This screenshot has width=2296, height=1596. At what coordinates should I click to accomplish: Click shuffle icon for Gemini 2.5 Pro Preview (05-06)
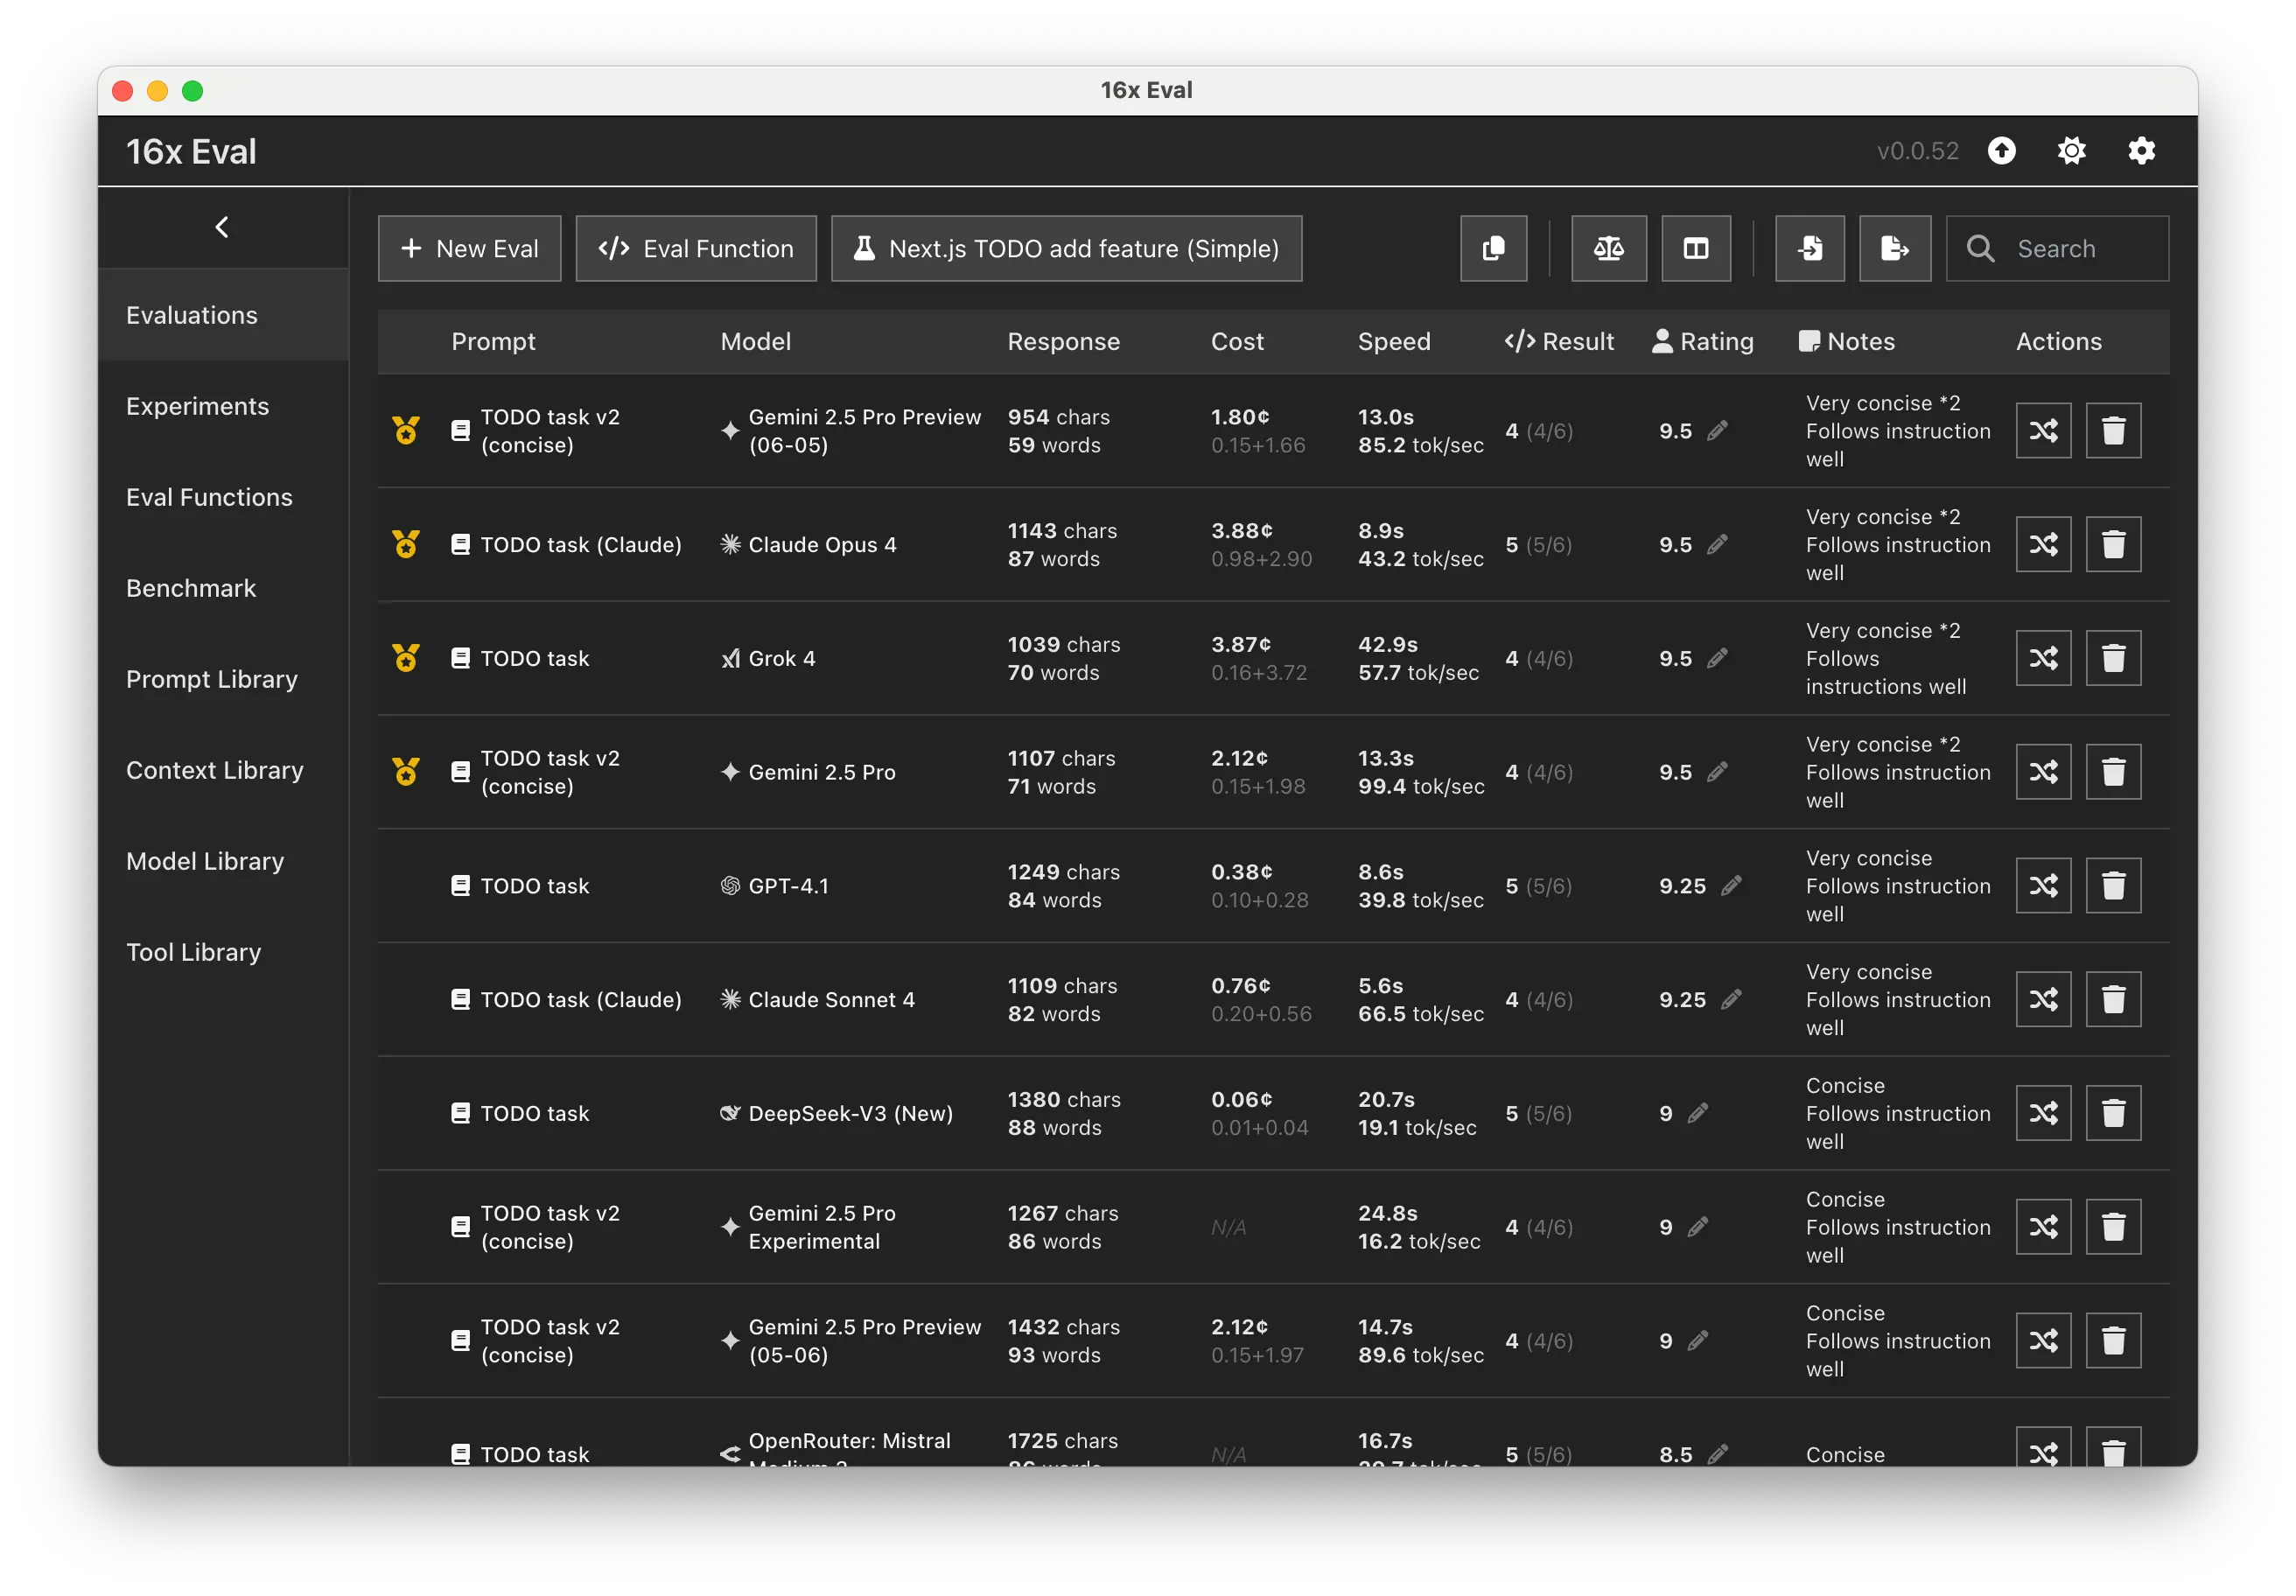pyautogui.click(x=2043, y=1341)
